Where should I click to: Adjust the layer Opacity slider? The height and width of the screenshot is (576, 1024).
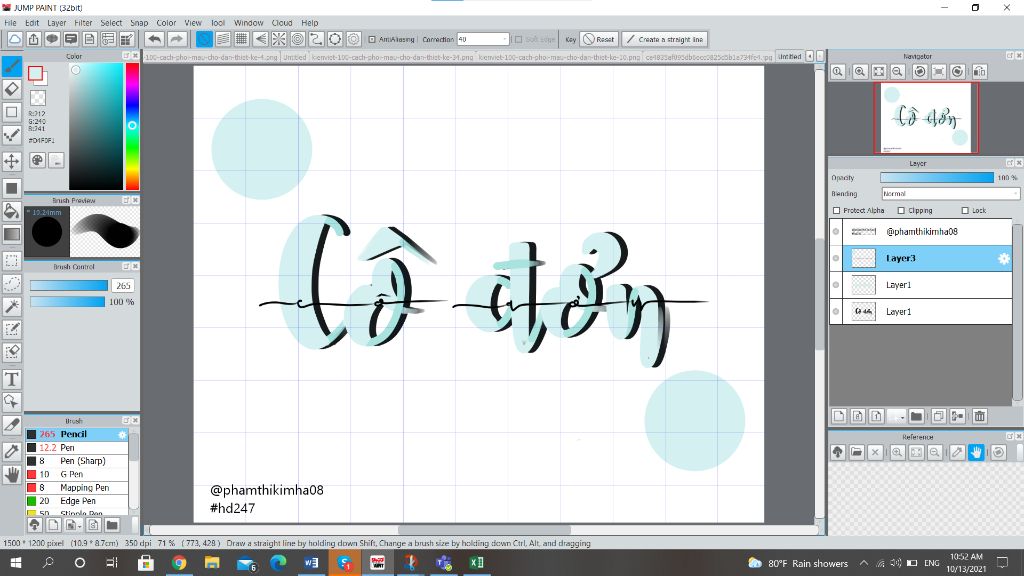point(936,178)
